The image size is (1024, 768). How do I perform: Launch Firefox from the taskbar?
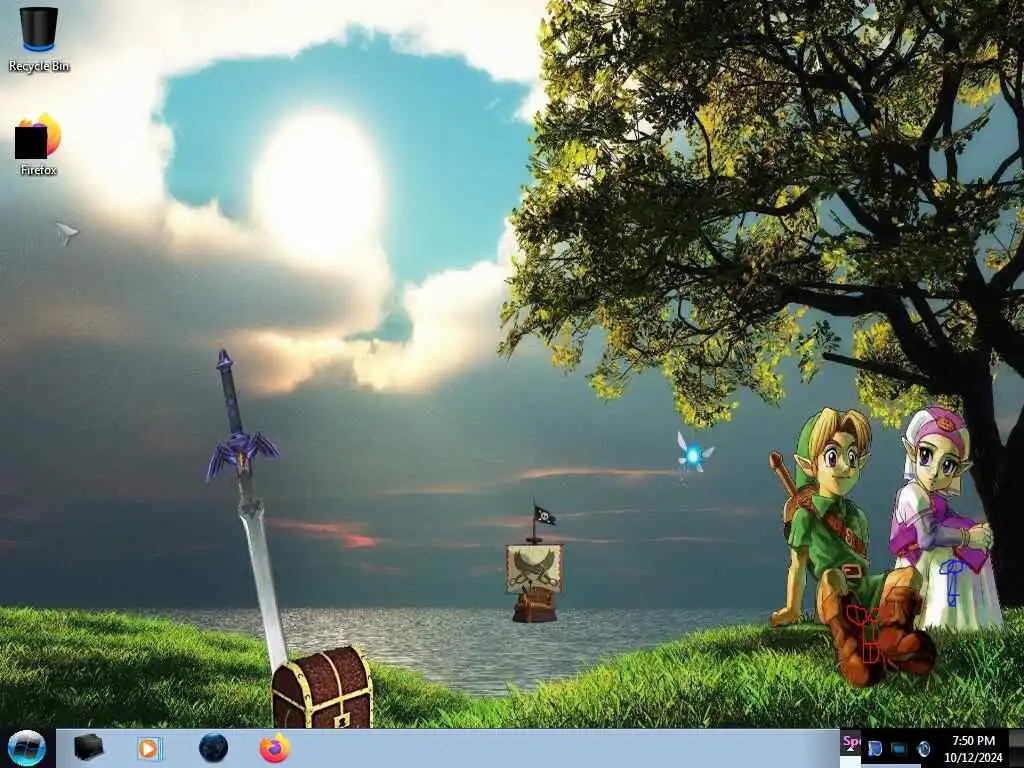(x=275, y=748)
